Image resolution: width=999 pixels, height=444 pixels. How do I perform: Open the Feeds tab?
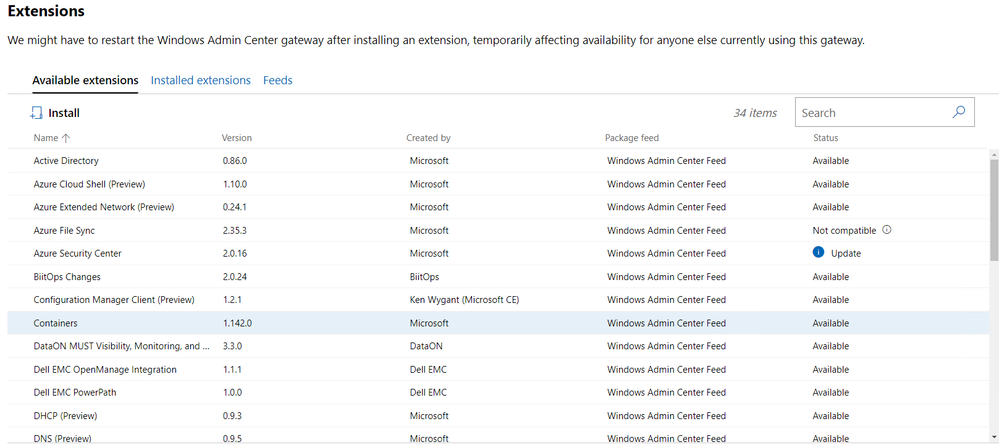tap(278, 80)
